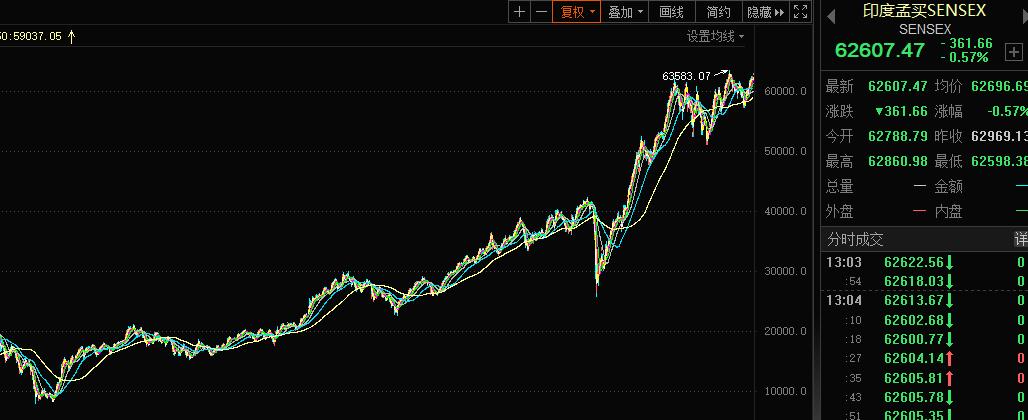Click the 13:03 trade row 62622.56
The image size is (1028, 420).
pos(924,263)
